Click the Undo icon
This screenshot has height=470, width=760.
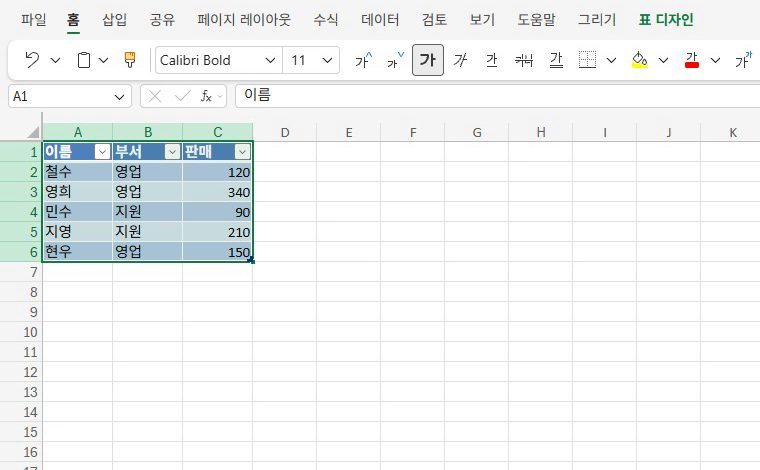click(32, 60)
